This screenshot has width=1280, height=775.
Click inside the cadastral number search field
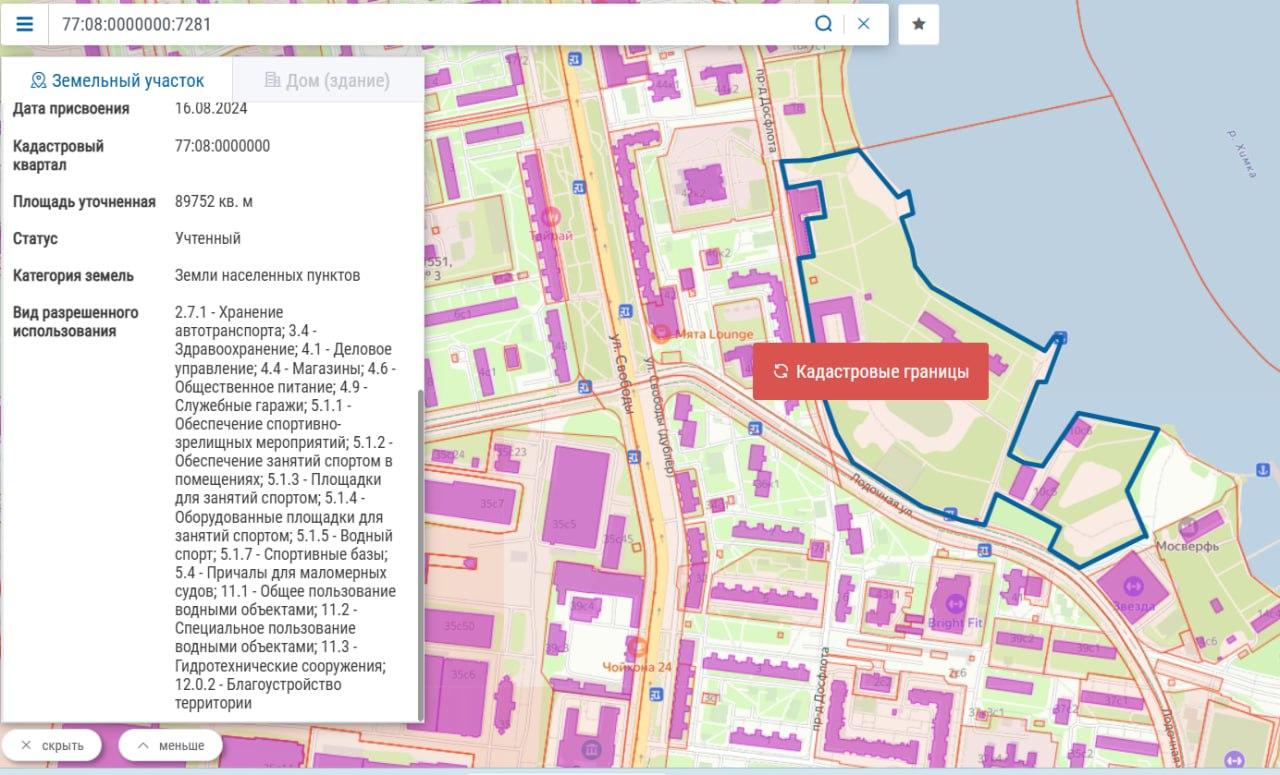(430, 24)
